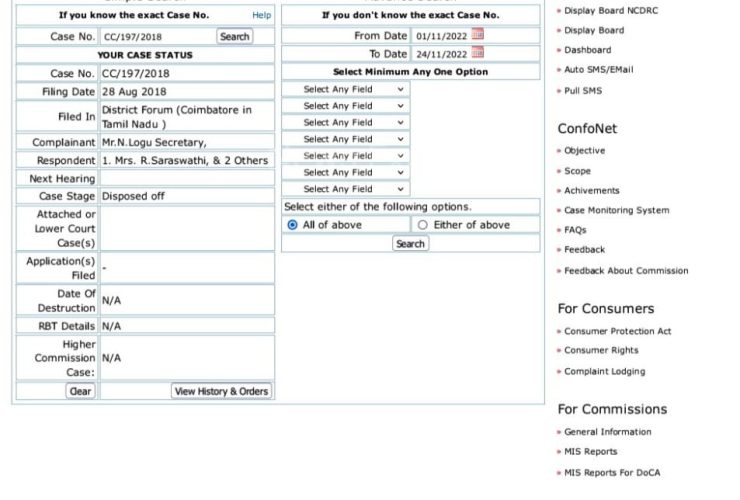
Task: Open the Scope link under ConfoNet
Action: [x=577, y=171]
